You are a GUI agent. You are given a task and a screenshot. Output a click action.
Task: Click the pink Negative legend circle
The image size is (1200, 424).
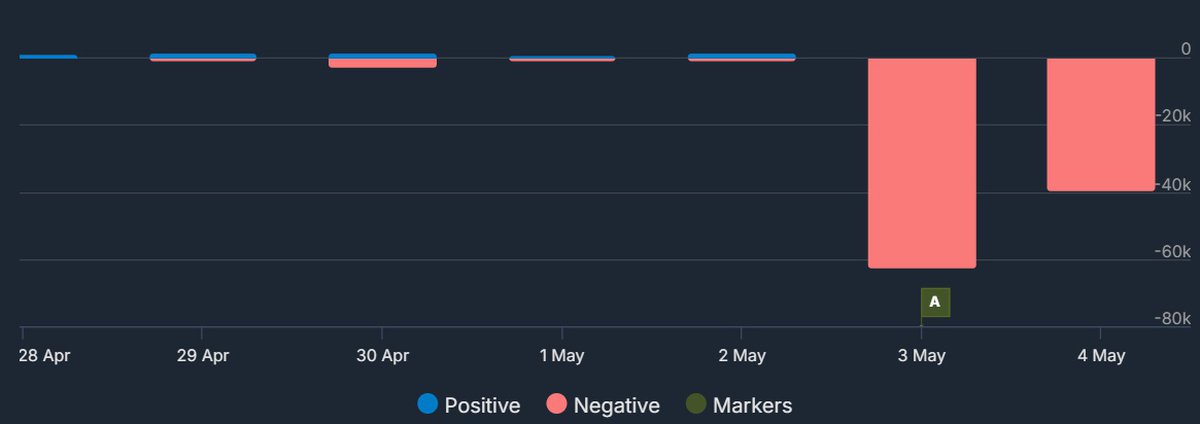coord(557,405)
